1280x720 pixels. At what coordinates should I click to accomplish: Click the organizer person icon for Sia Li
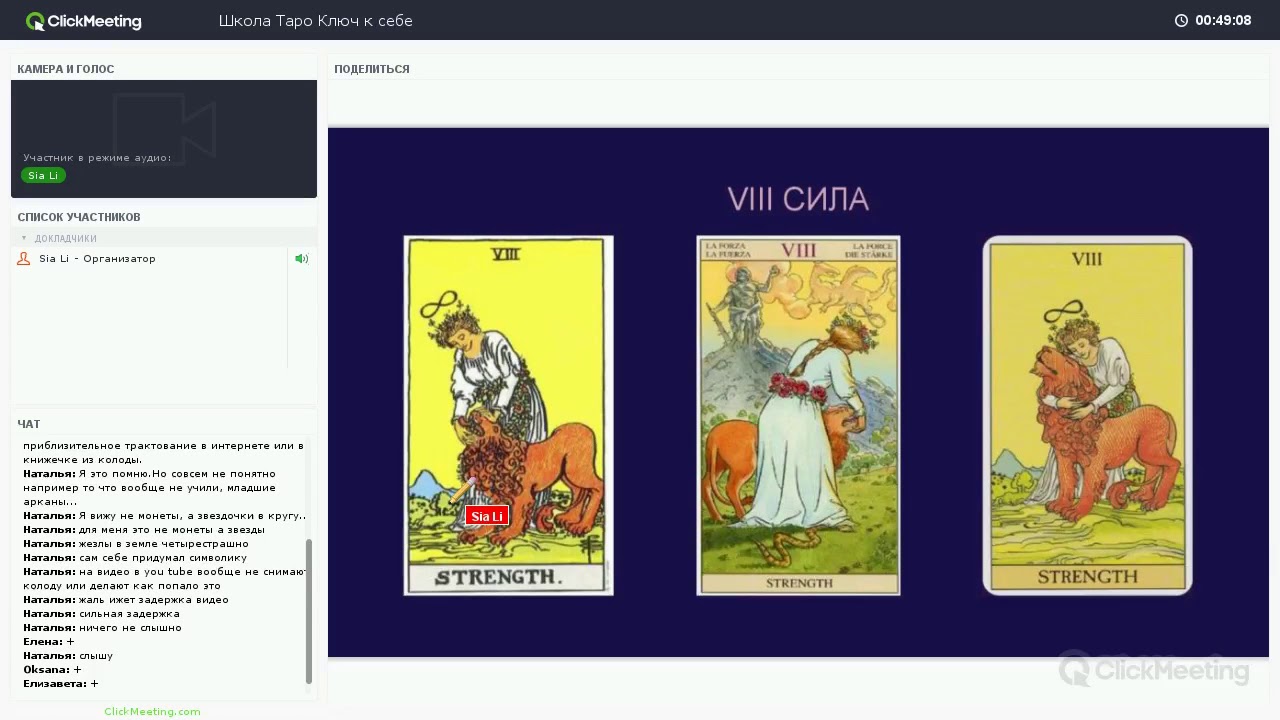pos(24,259)
